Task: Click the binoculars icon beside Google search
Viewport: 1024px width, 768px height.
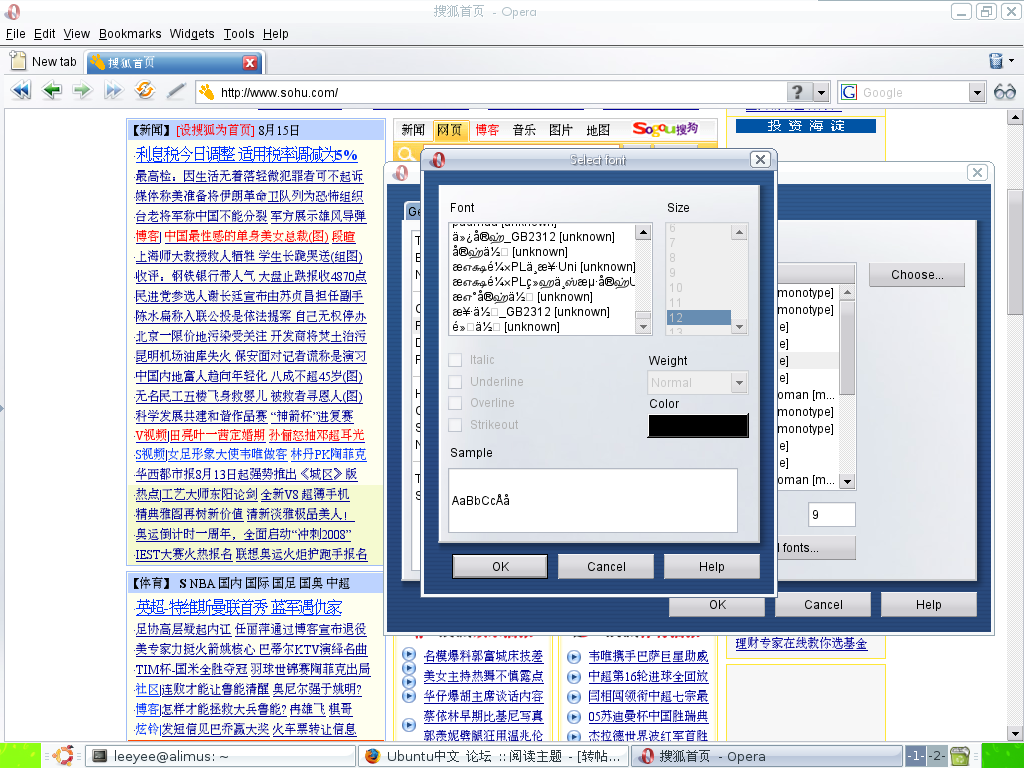Action: click(x=1004, y=92)
